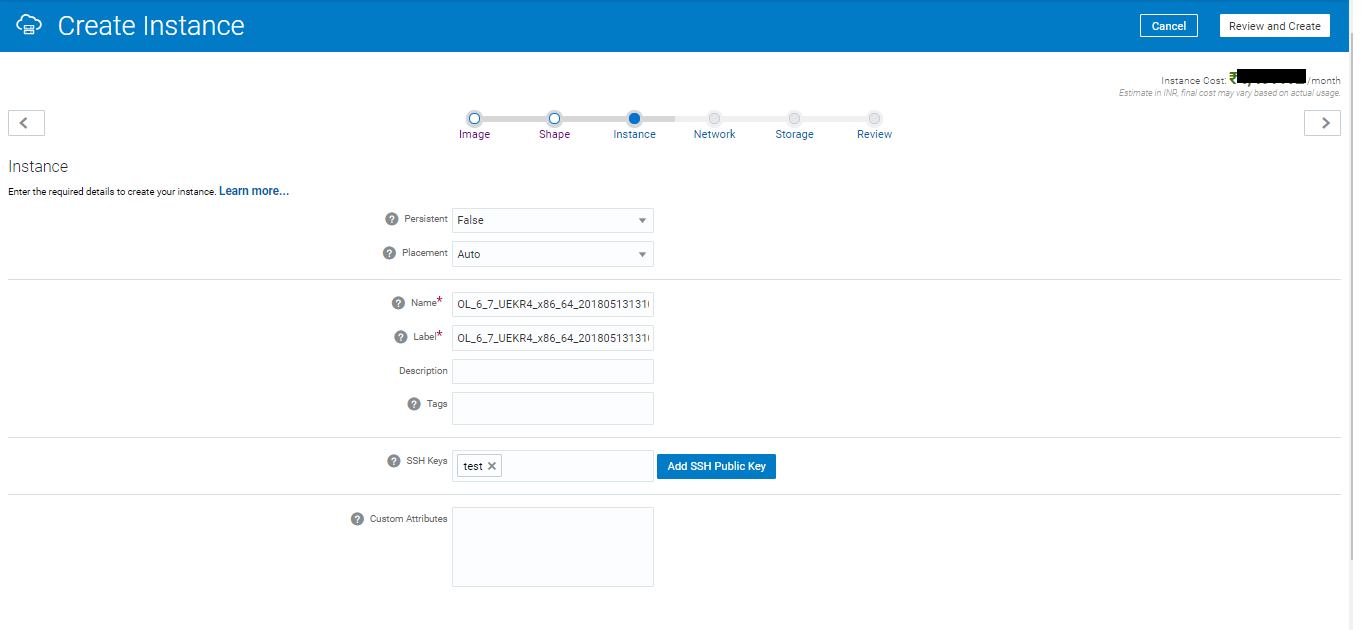Viewport: 1364px width, 630px height.
Task: Click the help icon beside Label
Action: pyautogui.click(x=399, y=336)
